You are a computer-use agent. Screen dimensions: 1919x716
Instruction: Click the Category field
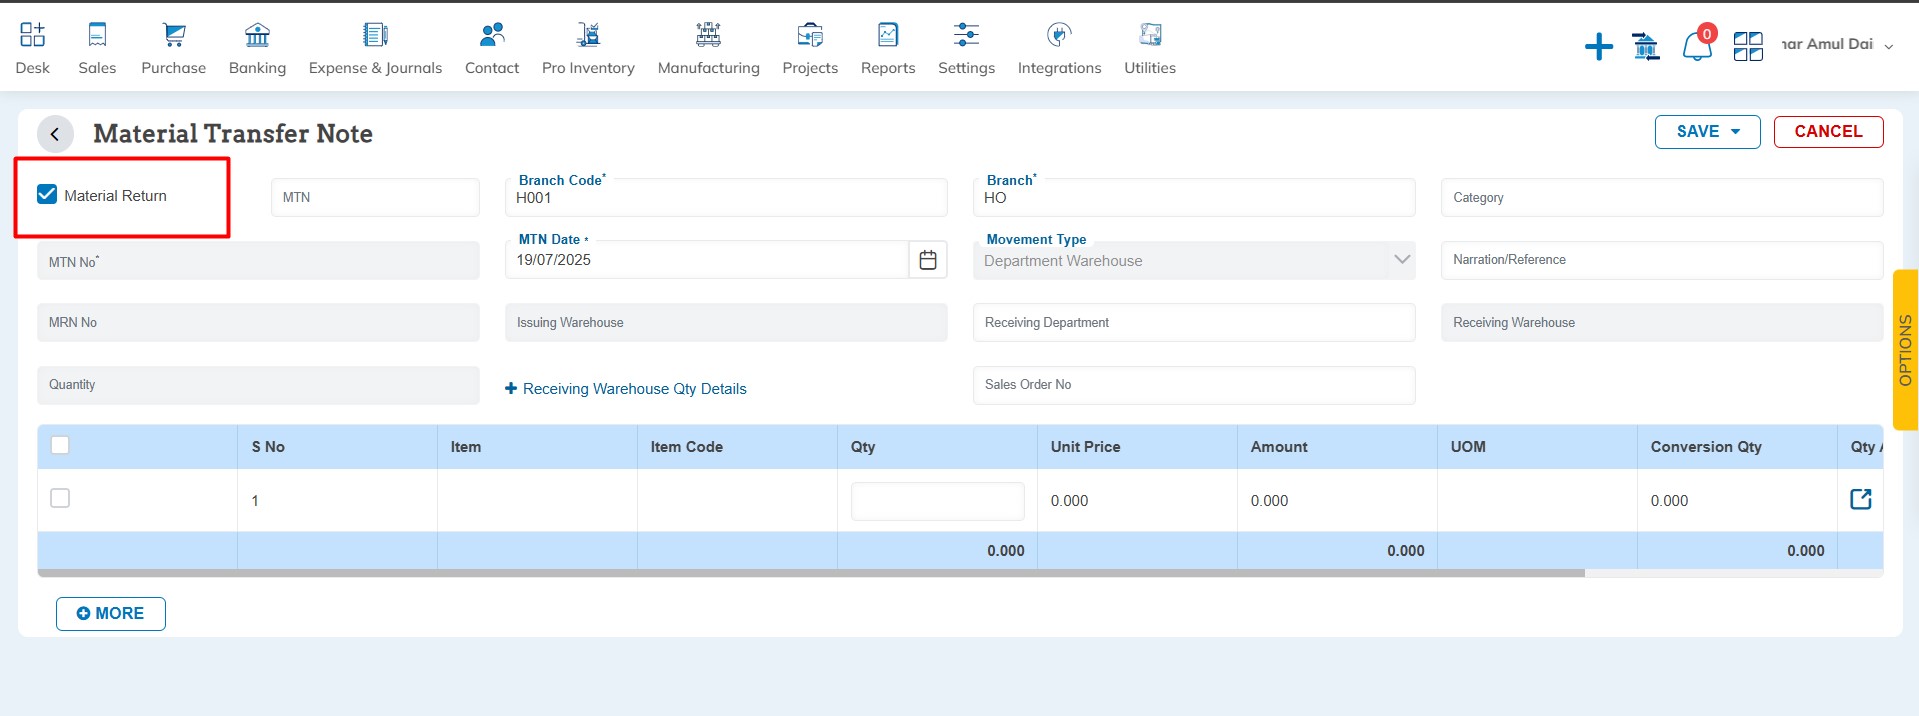[x=1662, y=197]
